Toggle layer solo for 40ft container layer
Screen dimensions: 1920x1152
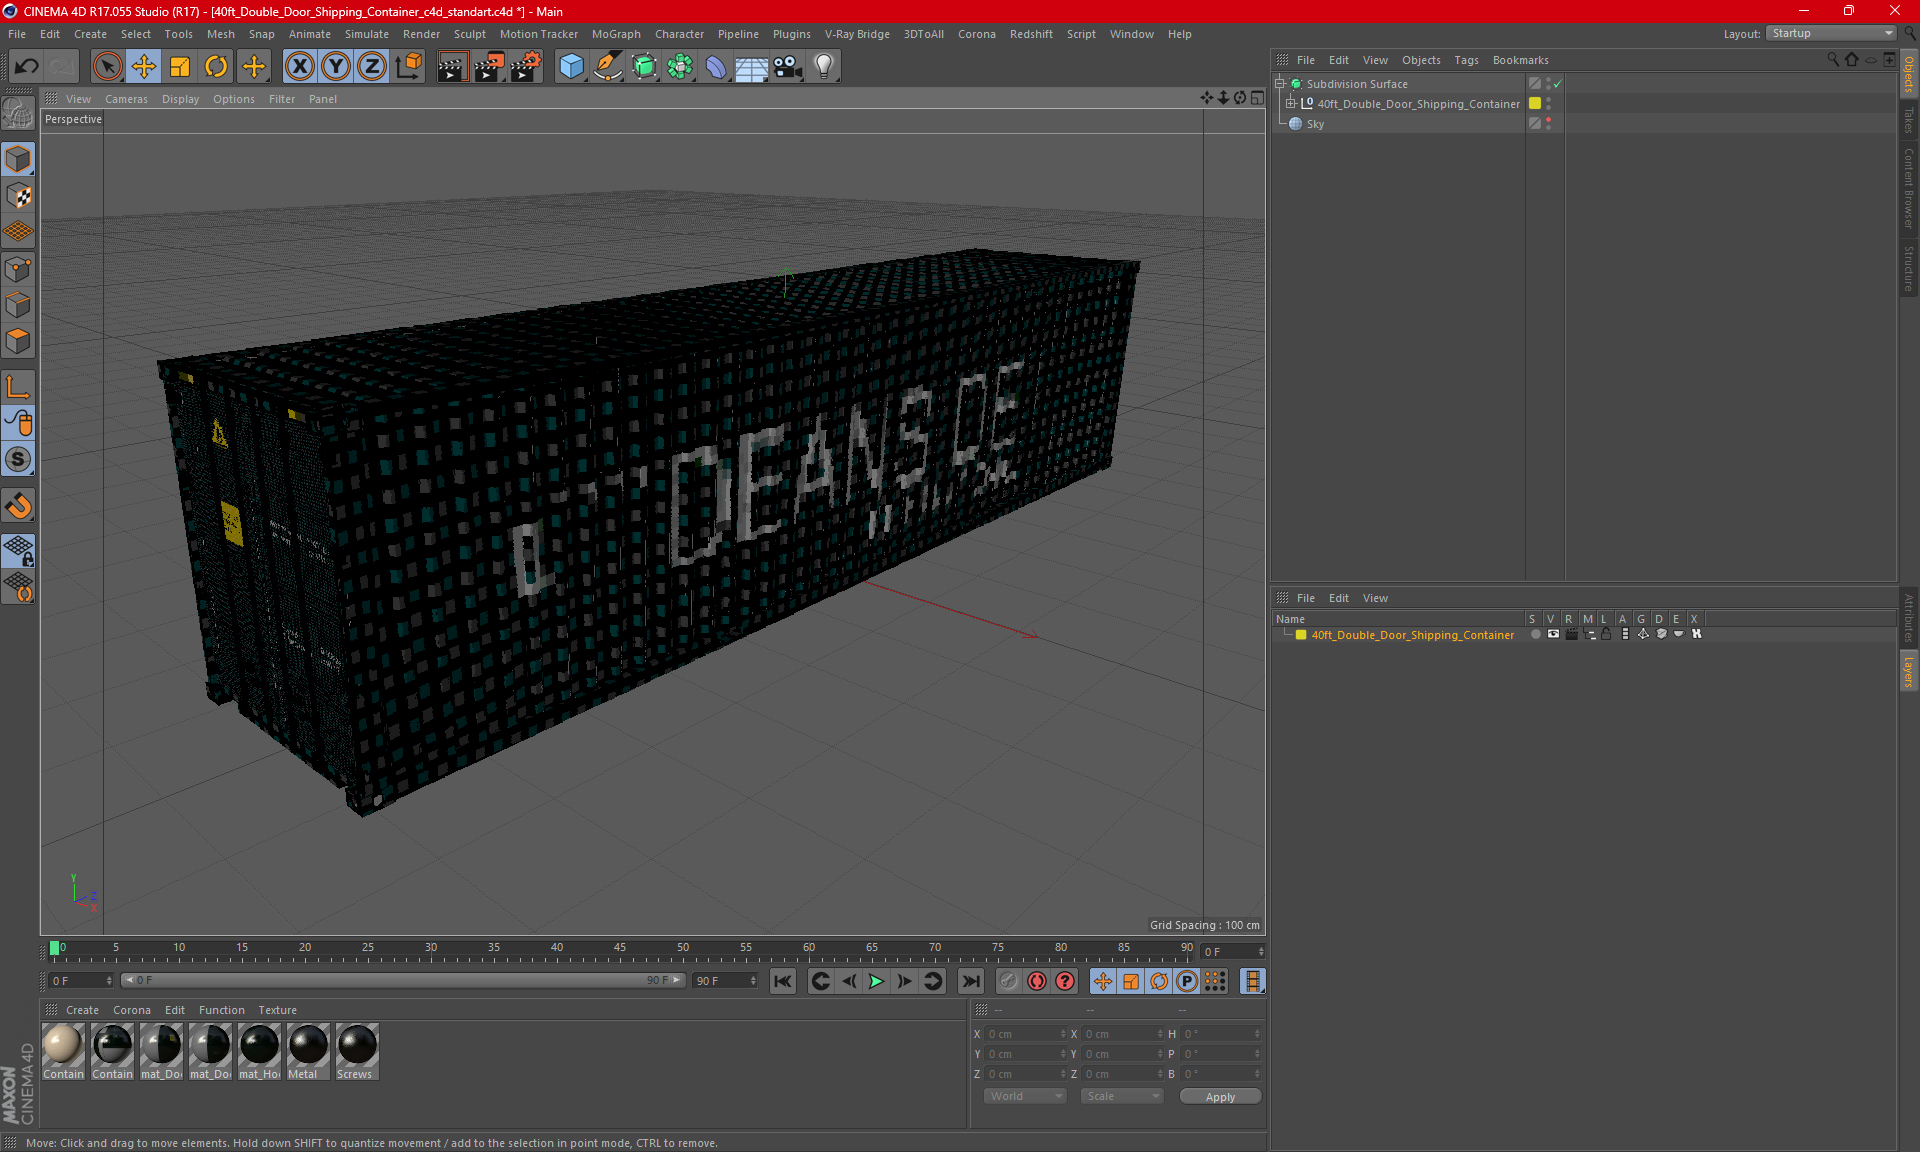click(x=1535, y=634)
